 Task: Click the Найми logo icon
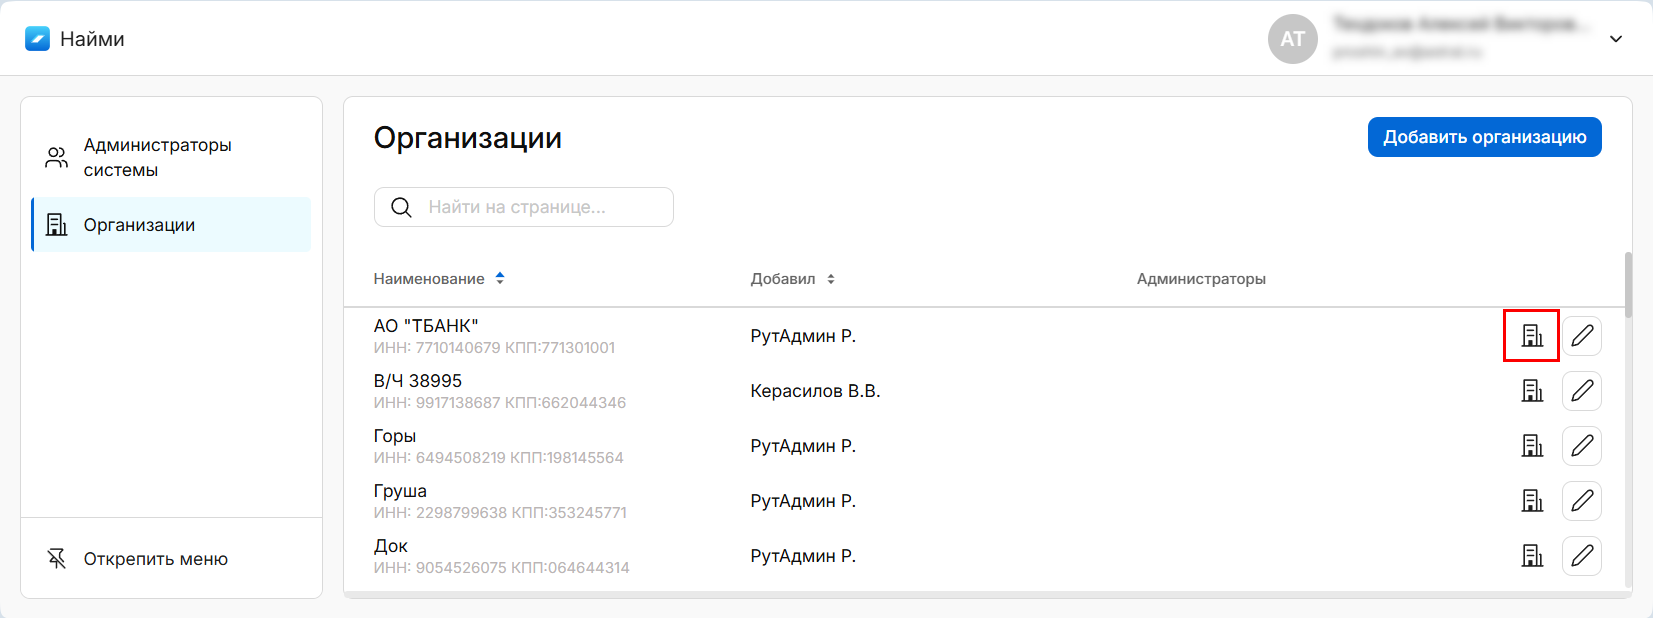pyautogui.click(x=37, y=39)
